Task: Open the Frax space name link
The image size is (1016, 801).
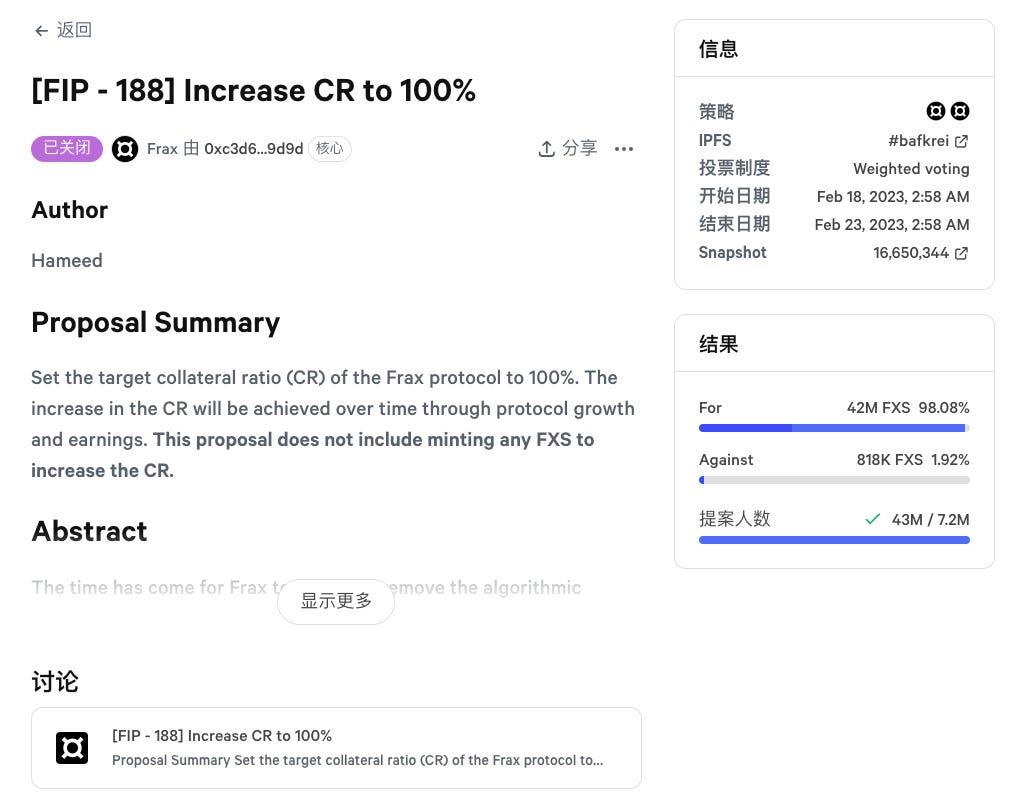Action: [162, 149]
